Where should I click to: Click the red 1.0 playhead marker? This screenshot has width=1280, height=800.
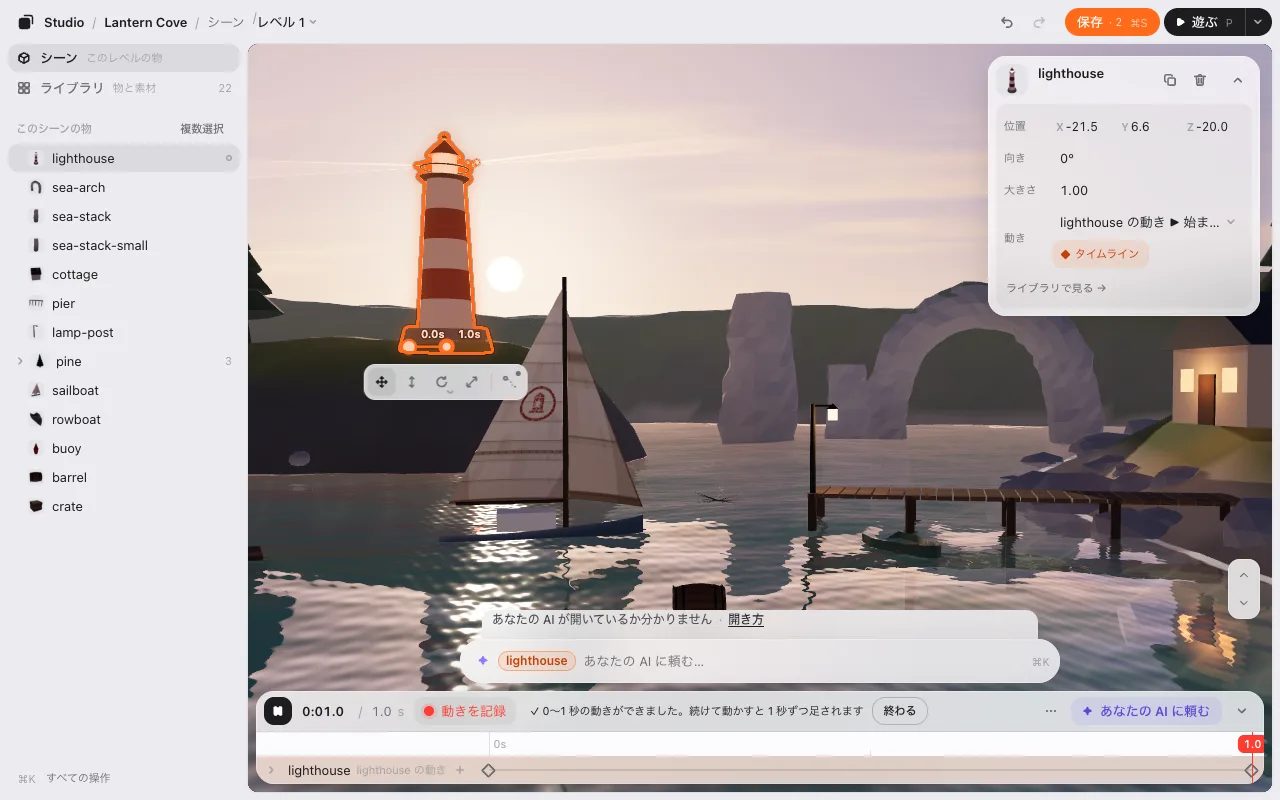click(1252, 744)
